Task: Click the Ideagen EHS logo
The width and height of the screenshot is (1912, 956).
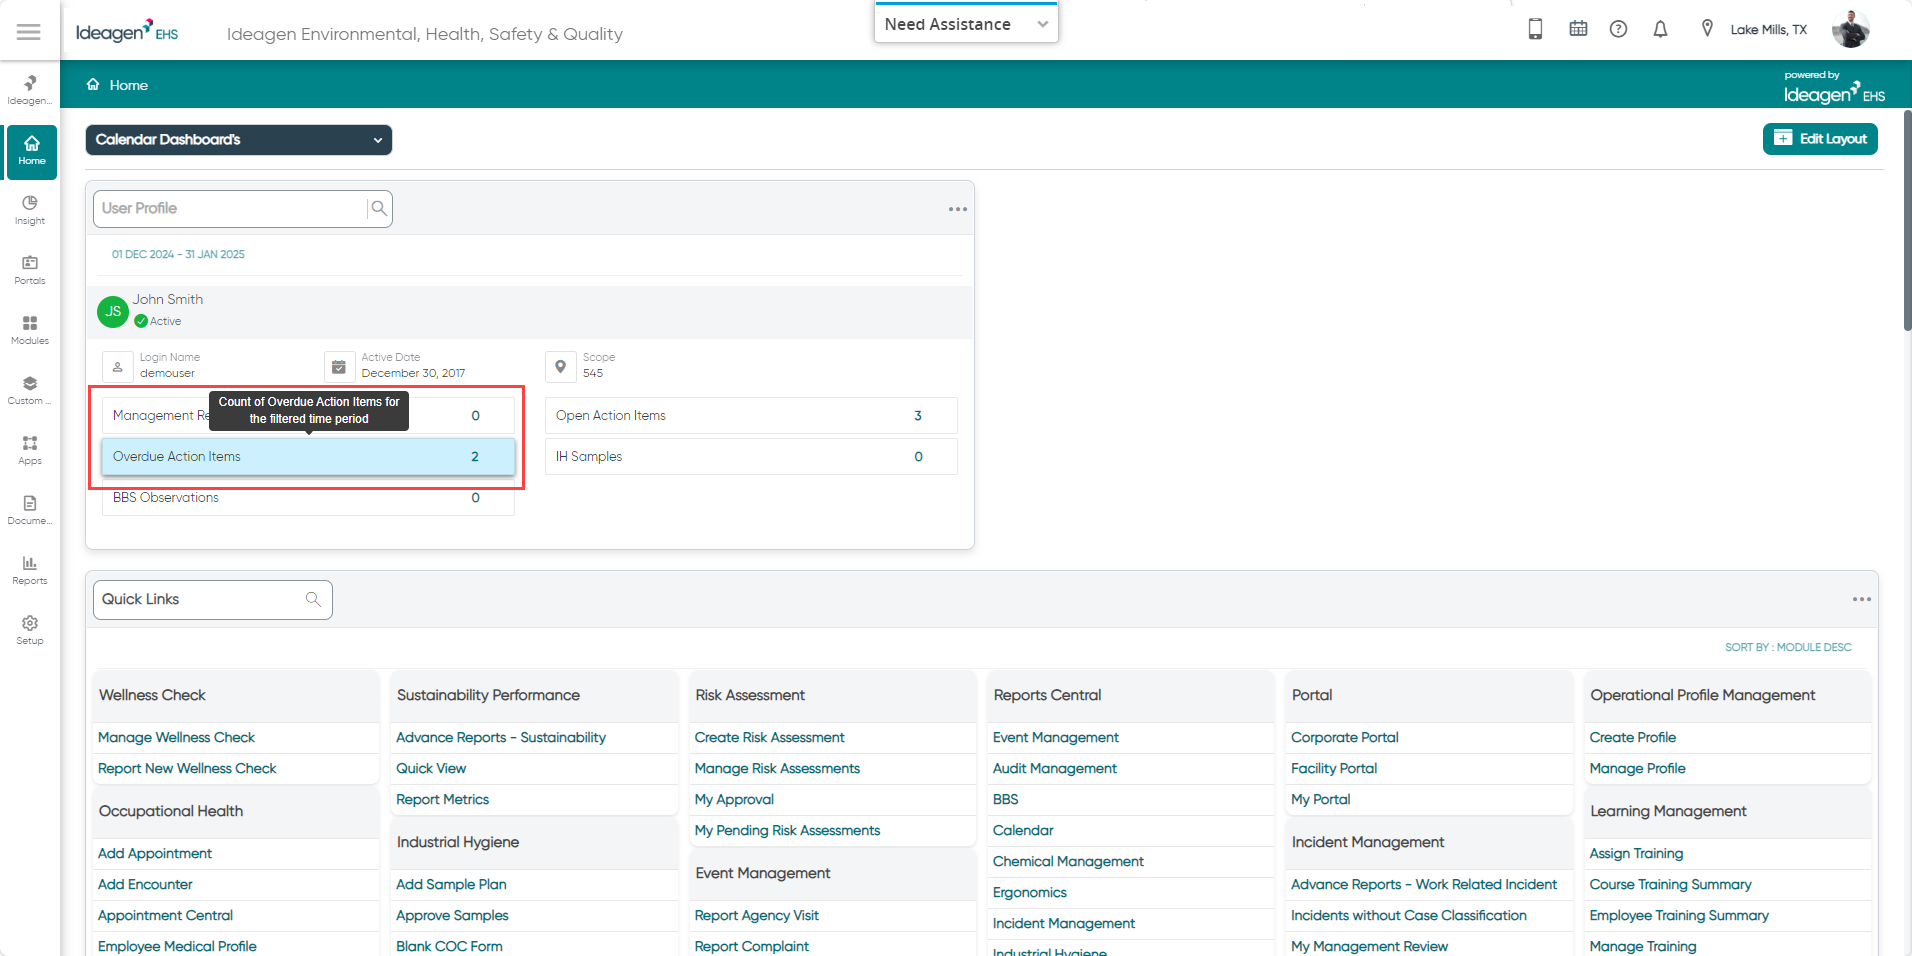Action: tap(127, 31)
